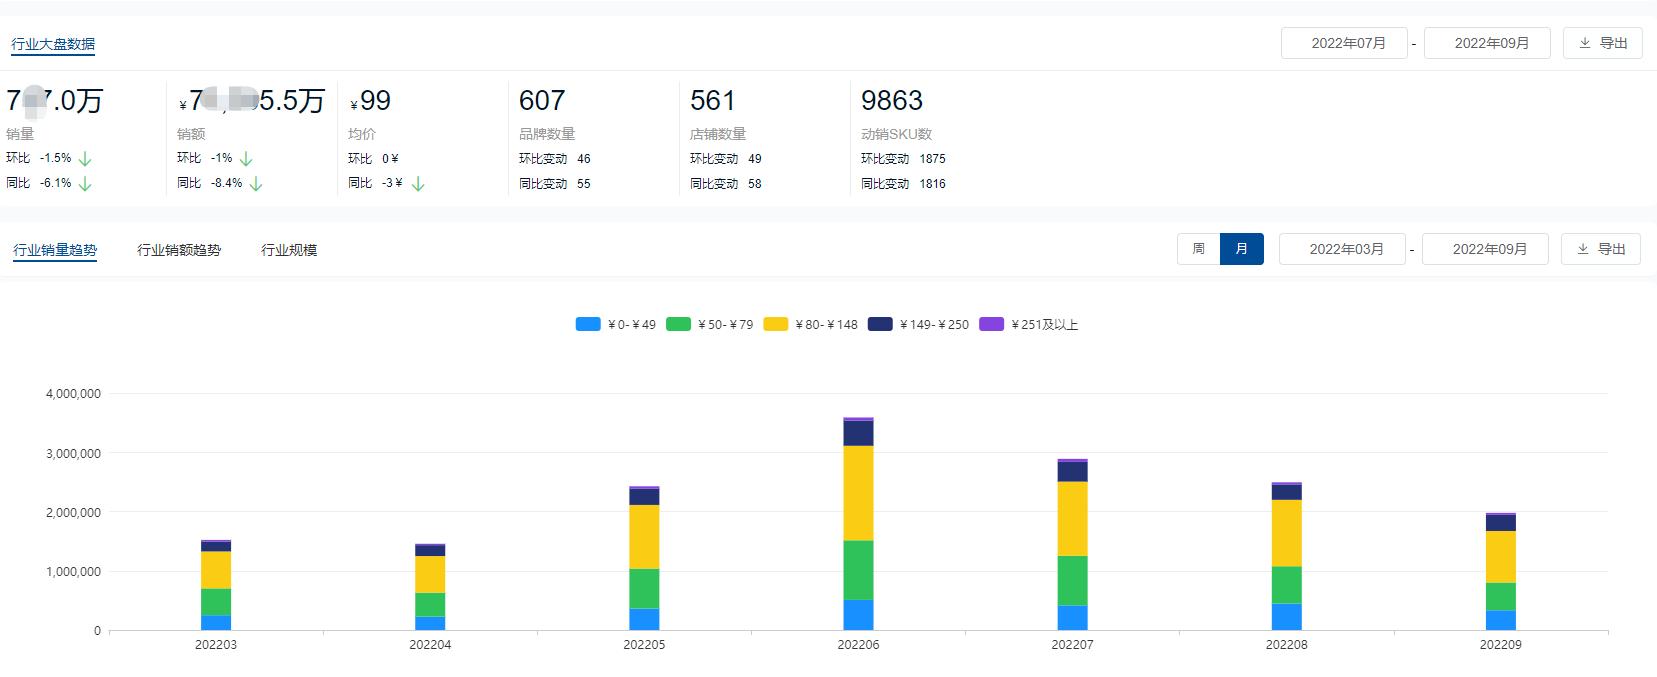
Task: Click the 9863 active SKU value
Action: click(892, 101)
